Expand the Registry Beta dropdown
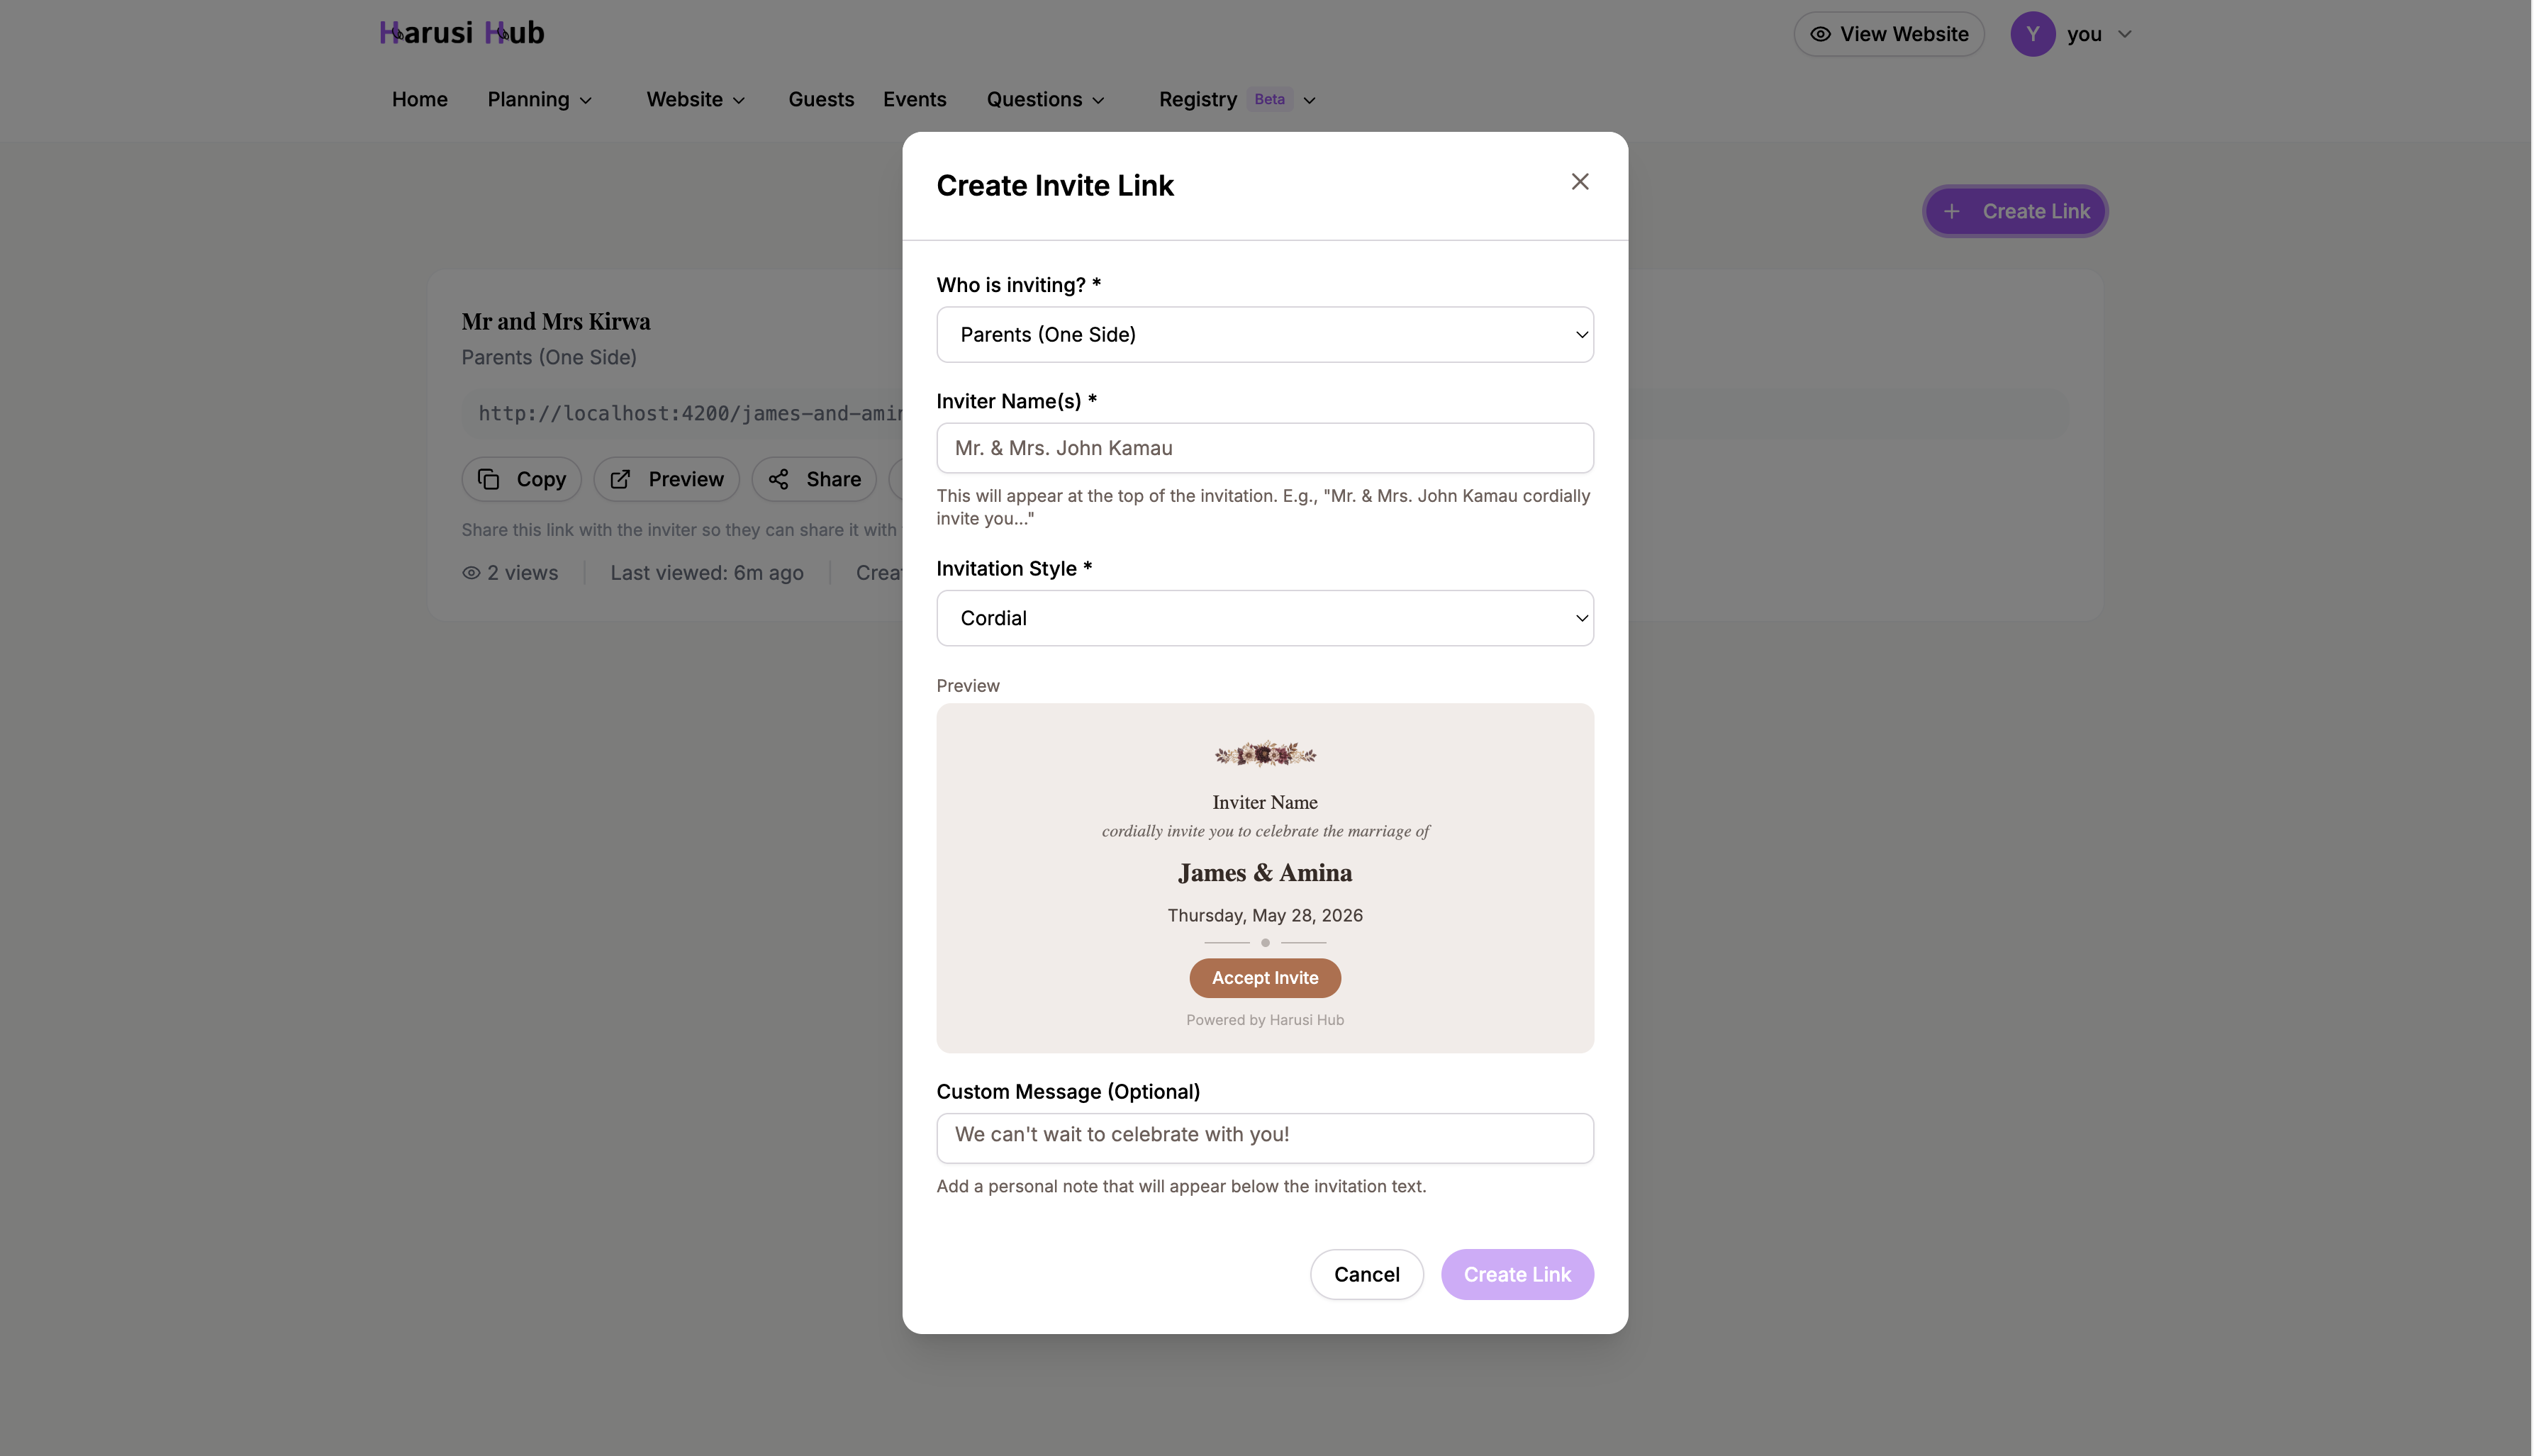2534x1456 pixels. (x=1310, y=100)
